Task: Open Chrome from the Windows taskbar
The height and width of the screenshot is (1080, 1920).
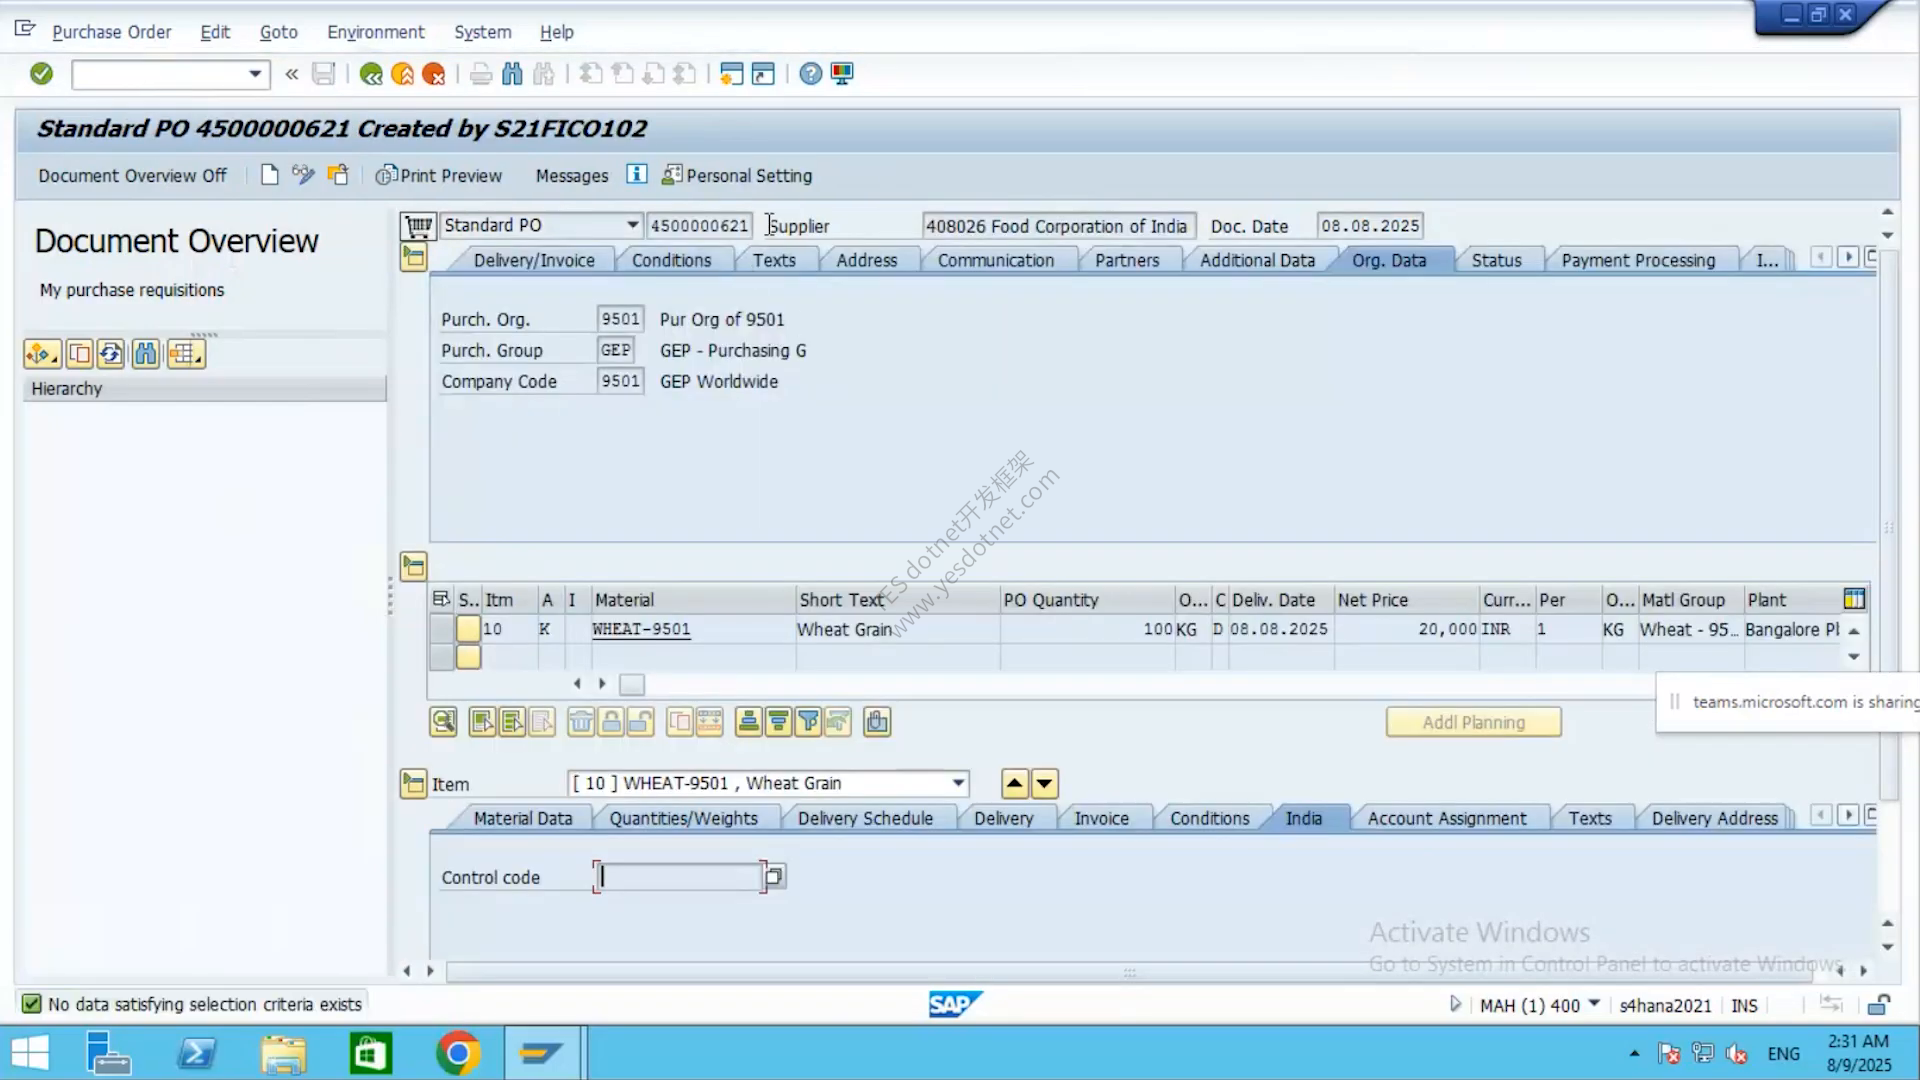Action: pyautogui.click(x=458, y=1053)
